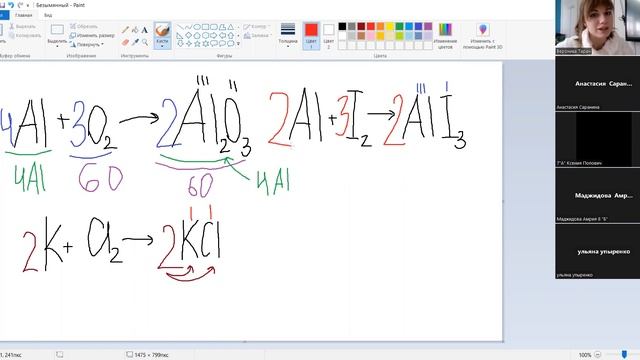The width and height of the screenshot is (640, 360).
Task: Select the Five-point star shape
Action: click(x=197, y=44)
